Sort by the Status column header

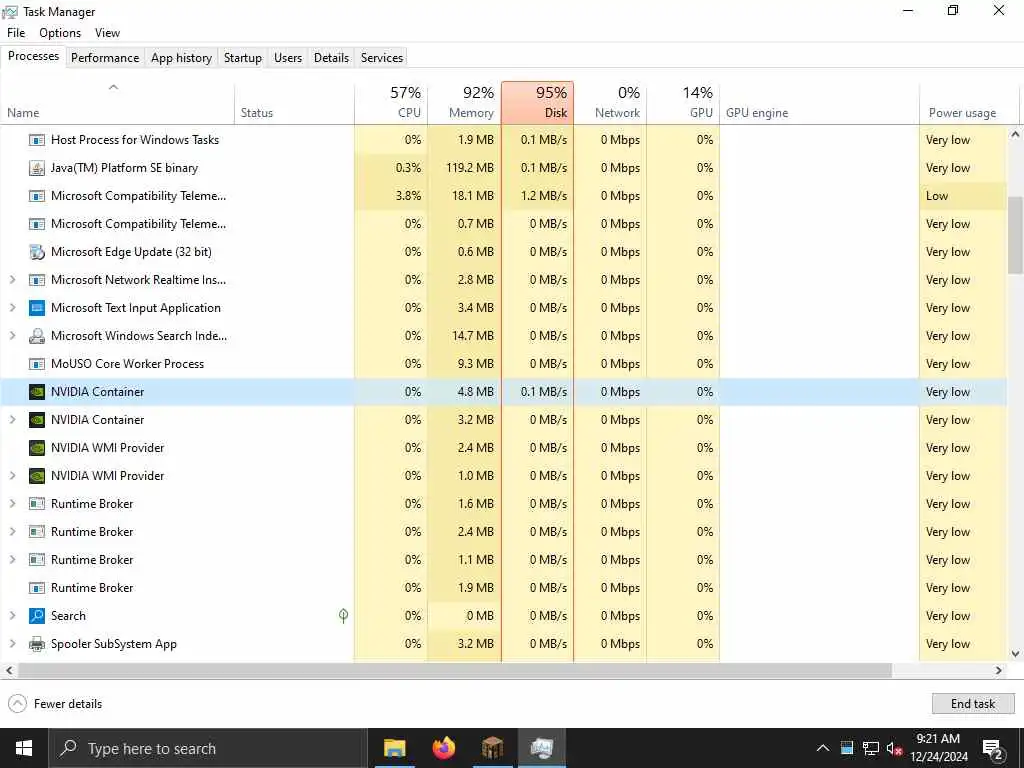(295, 103)
